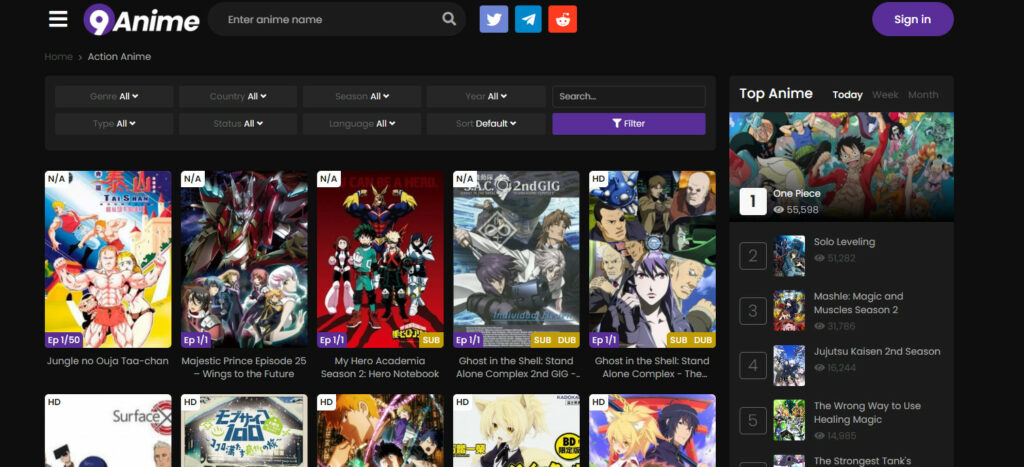1024x467 pixels.
Task: Open the Surface poster in second row
Action: 108,430
